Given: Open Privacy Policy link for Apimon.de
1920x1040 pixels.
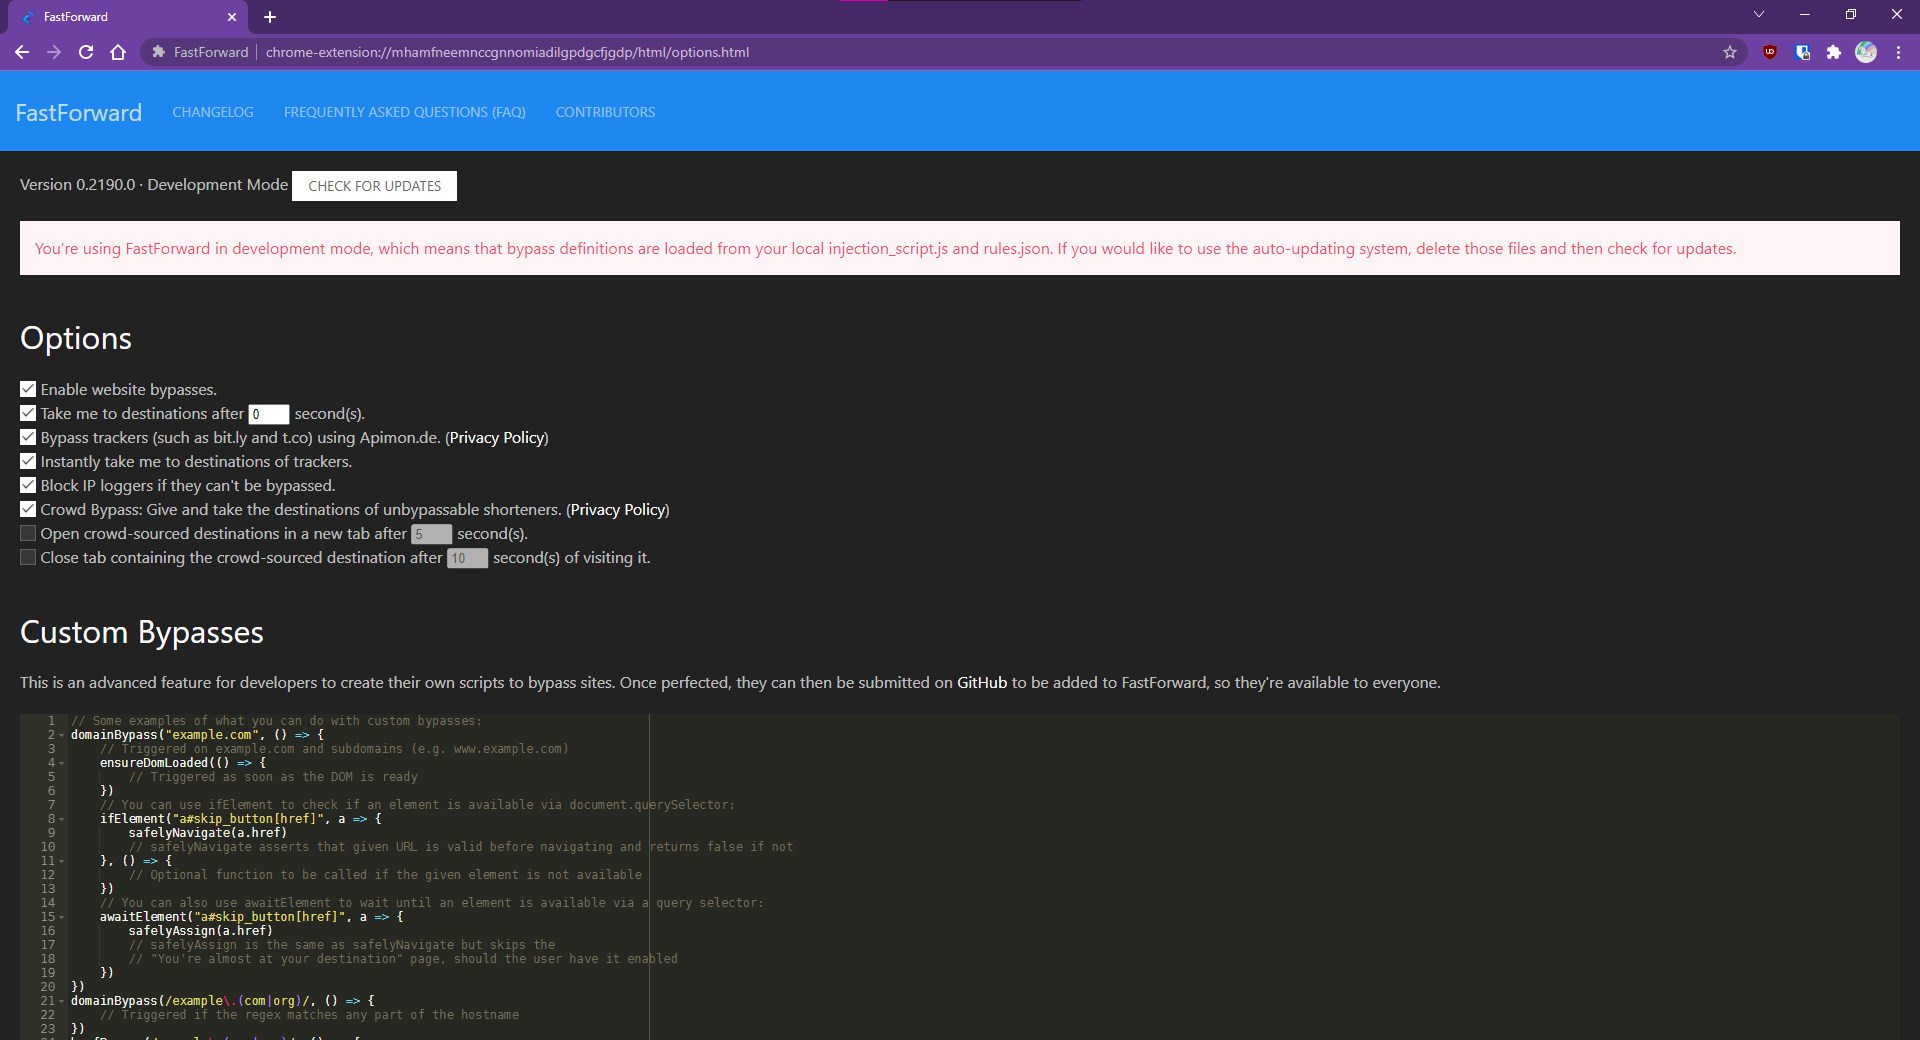Looking at the screenshot, I should (497, 437).
